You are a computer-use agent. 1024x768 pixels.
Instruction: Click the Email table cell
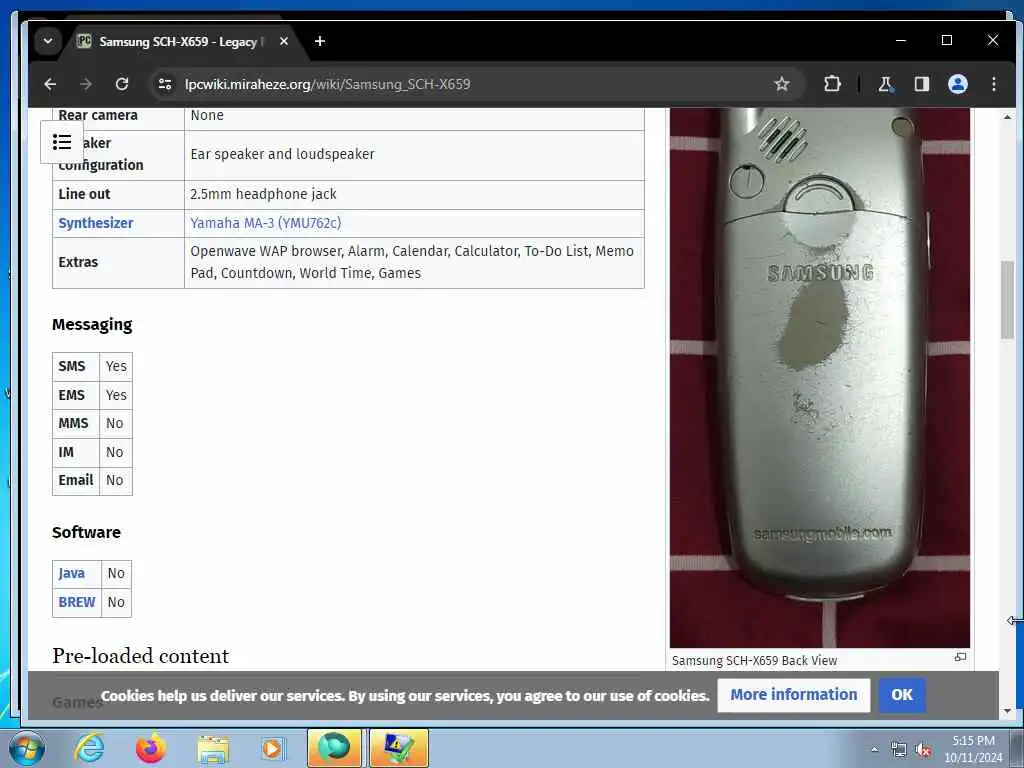(x=76, y=481)
